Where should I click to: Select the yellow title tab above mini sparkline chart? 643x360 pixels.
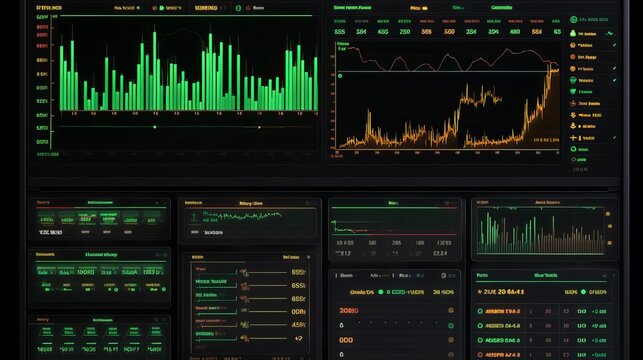coord(251,203)
